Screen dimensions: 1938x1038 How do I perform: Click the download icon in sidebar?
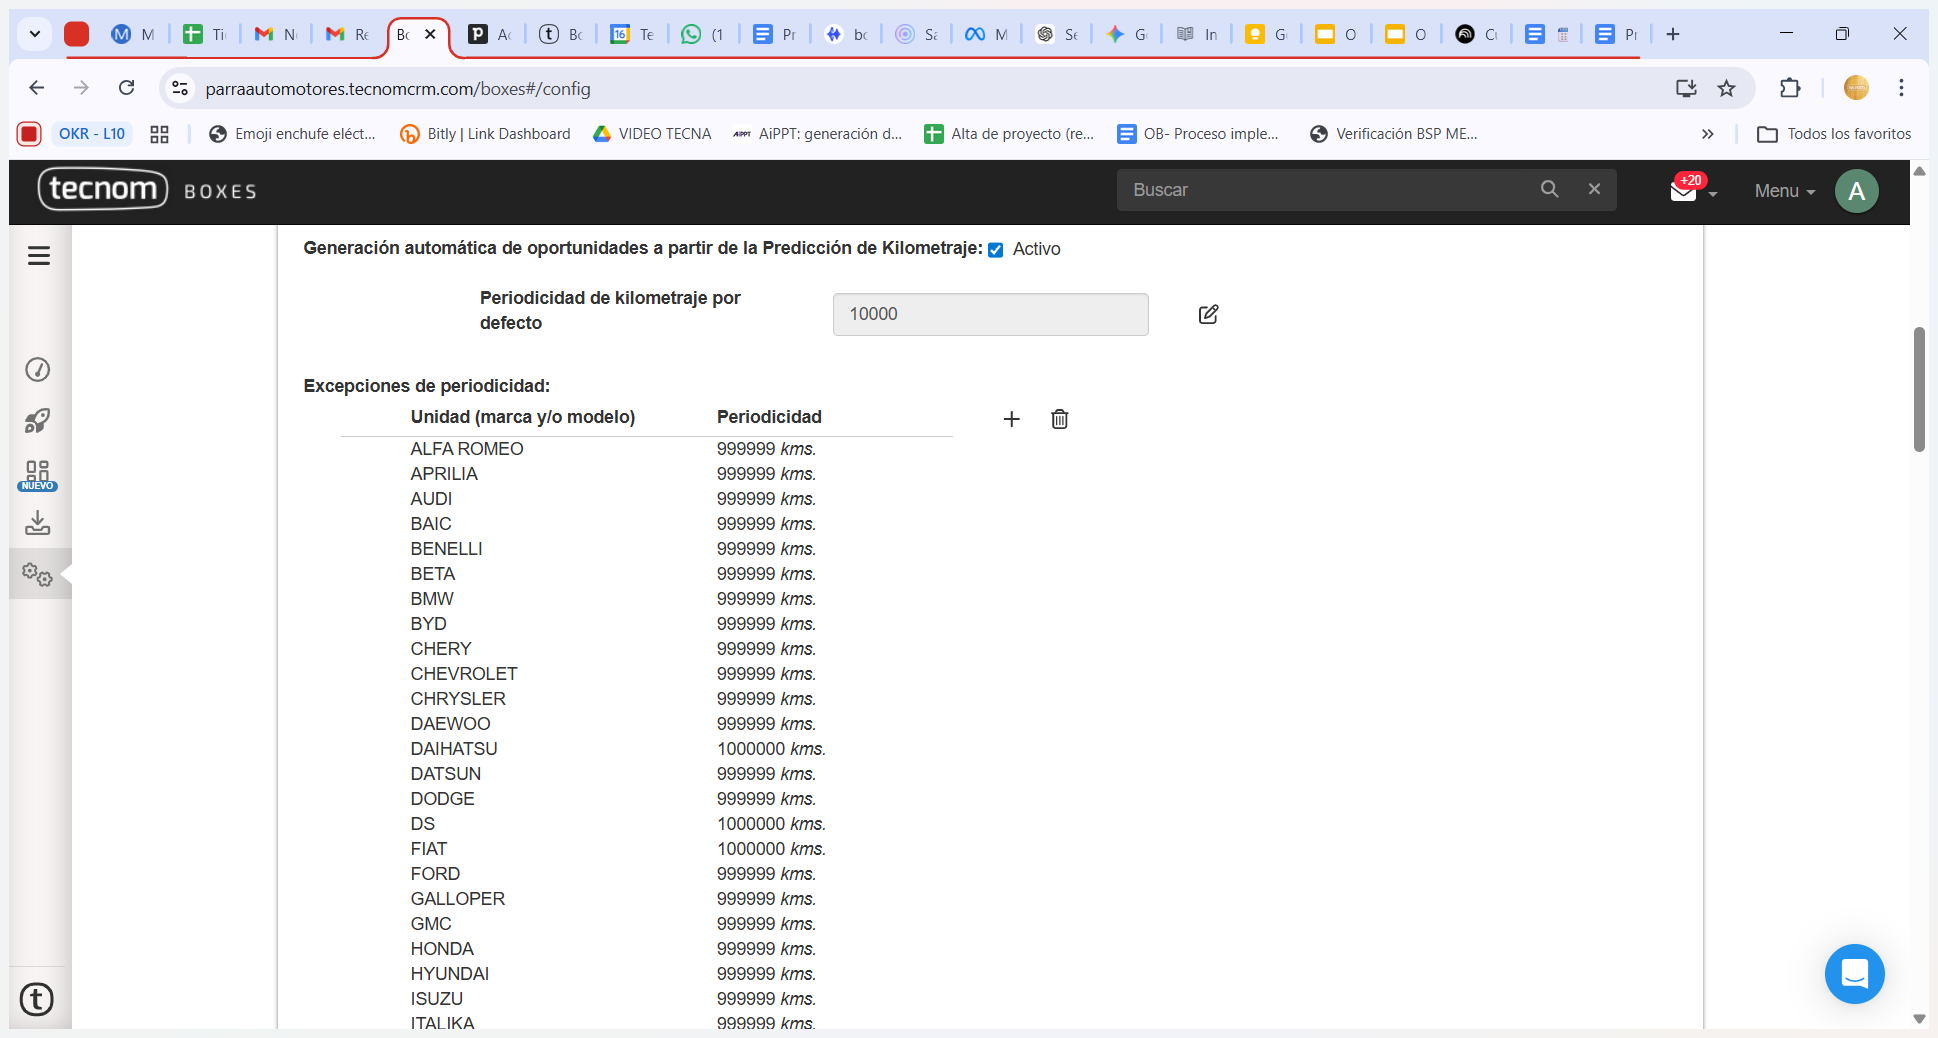tap(38, 523)
